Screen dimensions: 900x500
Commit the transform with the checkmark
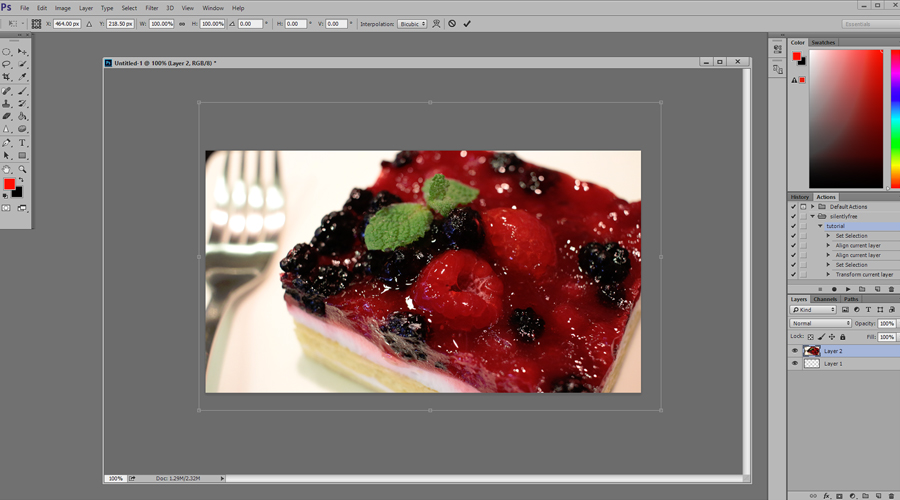(467, 23)
